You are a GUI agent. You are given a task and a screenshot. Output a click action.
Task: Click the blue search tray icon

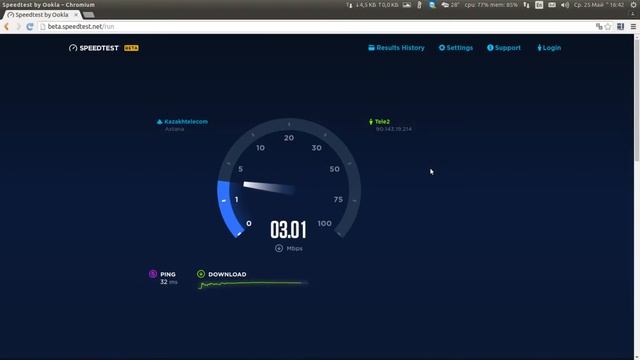(432, 5)
